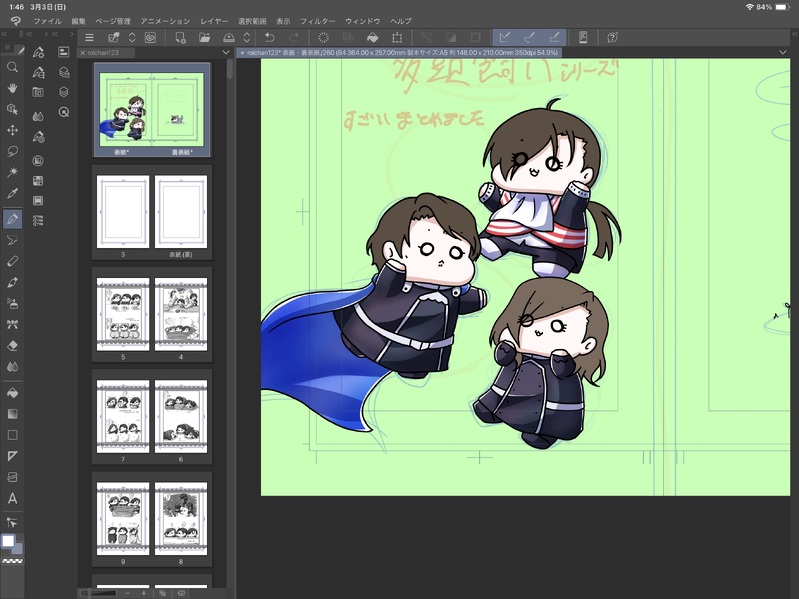
Task: Select the Figure rectangle tool
Action: click(12, 435)
